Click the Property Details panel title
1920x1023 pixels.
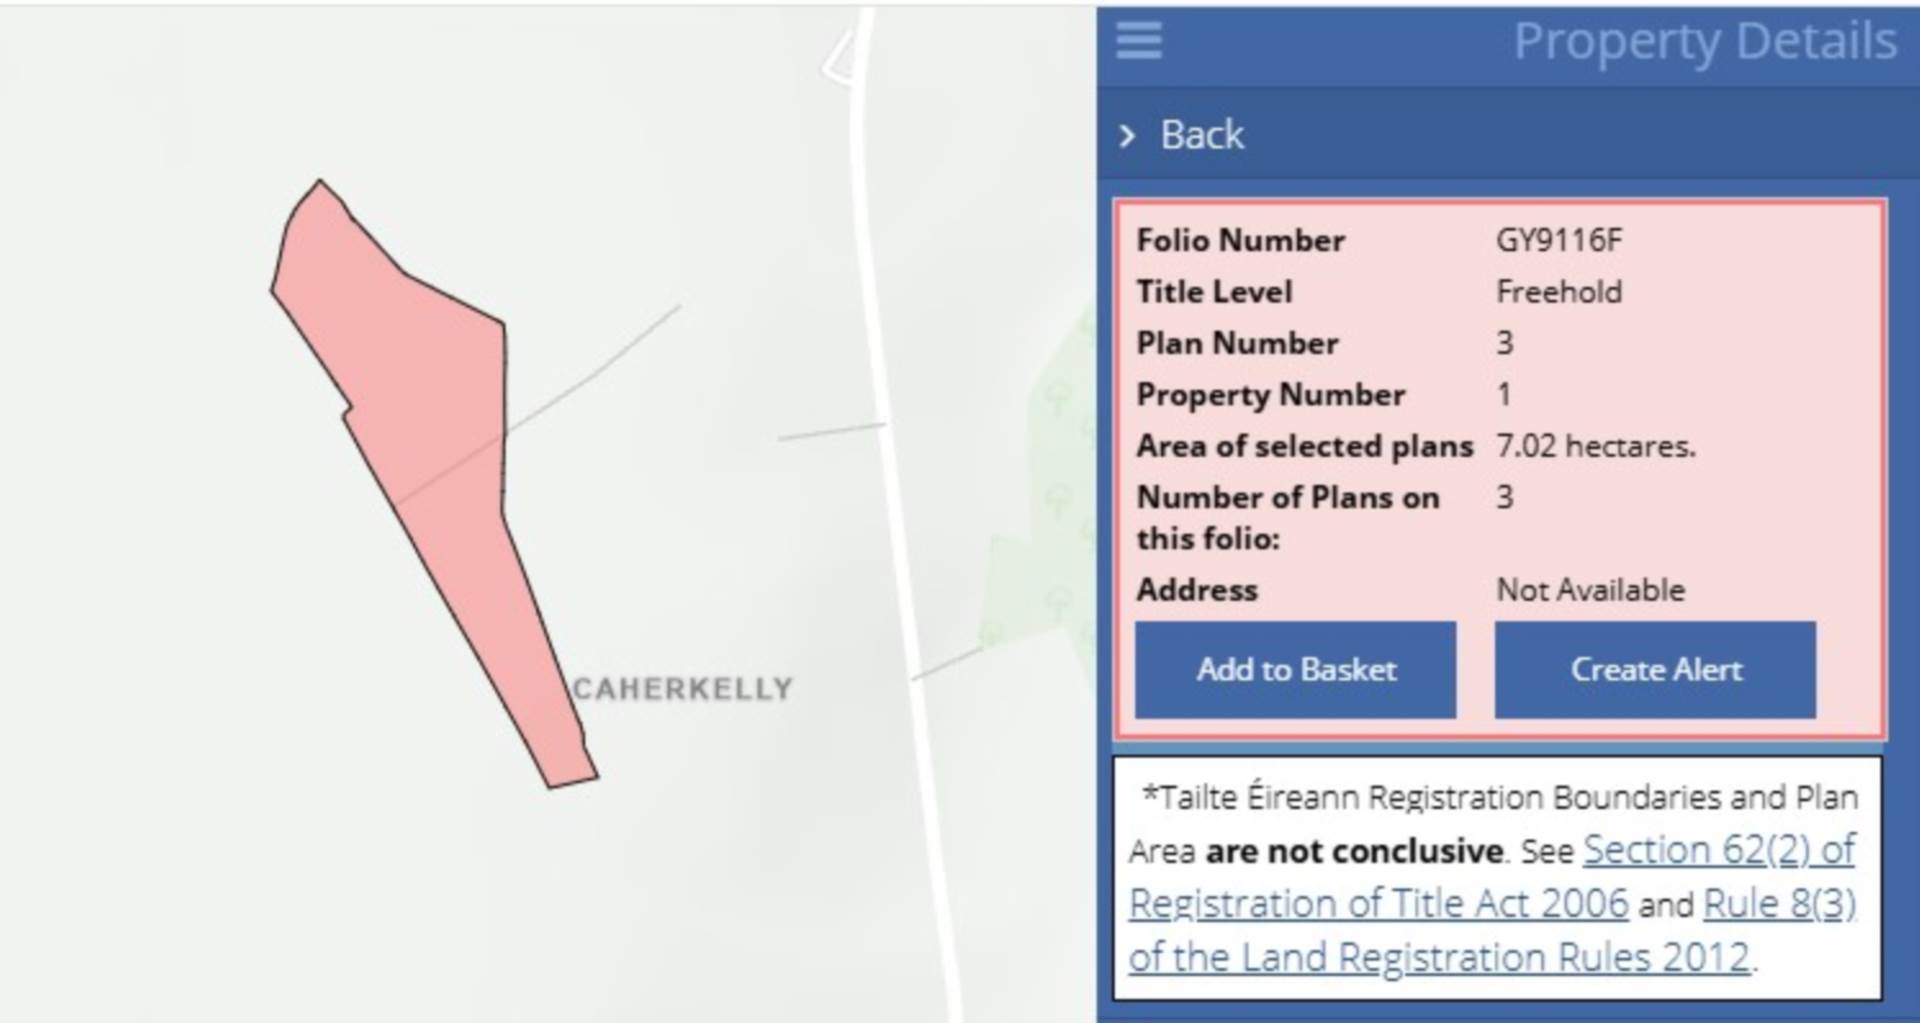click(1703, 40)
